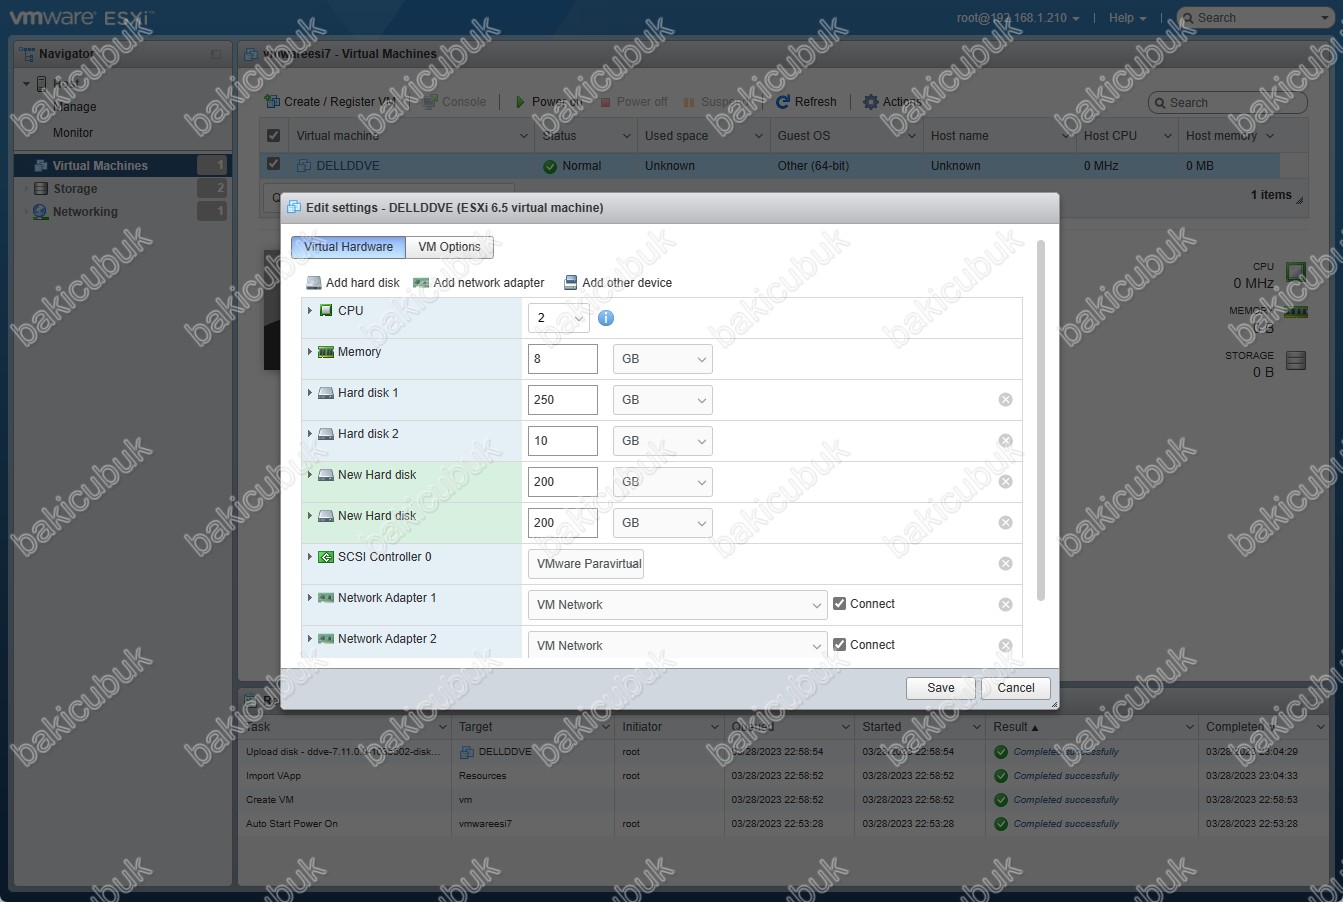Toggle the select-all virtual machines checkbox
Viewport: 1343px width, 902px height.
tap(273, 136)
